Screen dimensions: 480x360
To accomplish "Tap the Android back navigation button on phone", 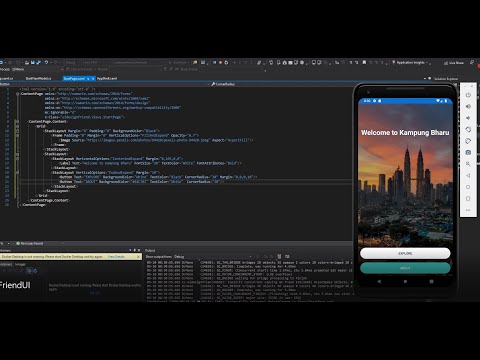I will pos(379,282).
